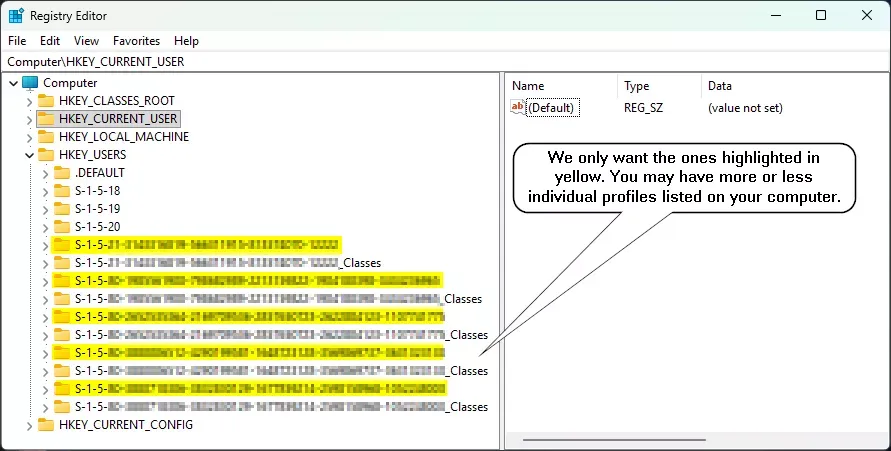The image size is (891, 451).
Task: Click the (Default) string value icon
Action: pyautogui.click(x=518, y=107)
